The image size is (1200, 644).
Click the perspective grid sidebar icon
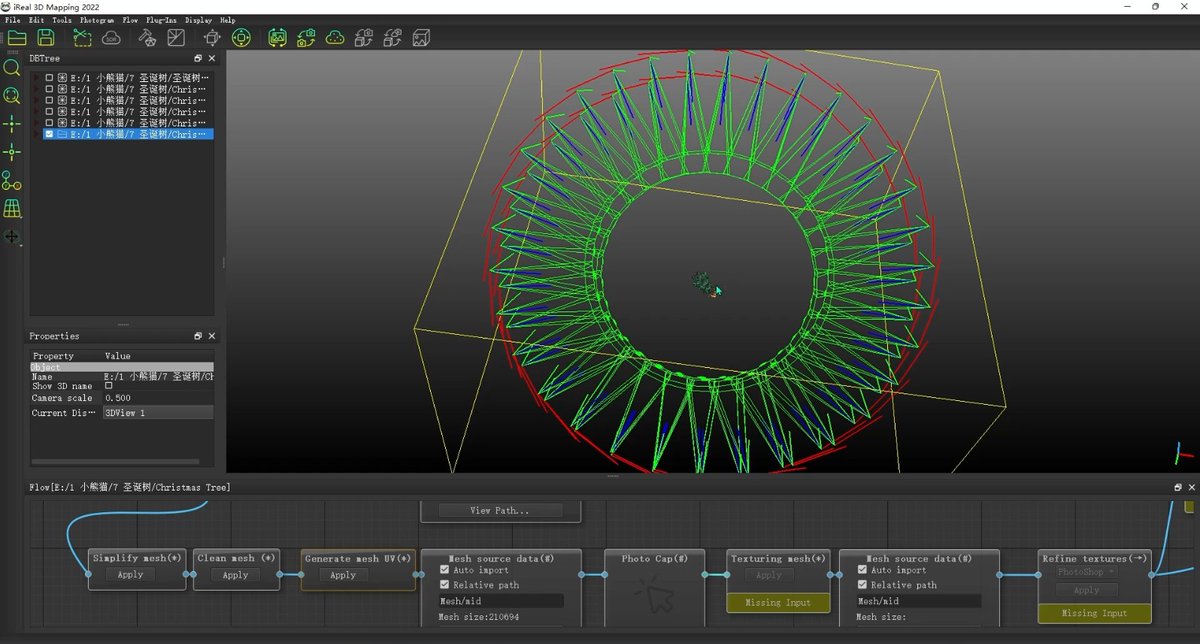pos(12,209)
